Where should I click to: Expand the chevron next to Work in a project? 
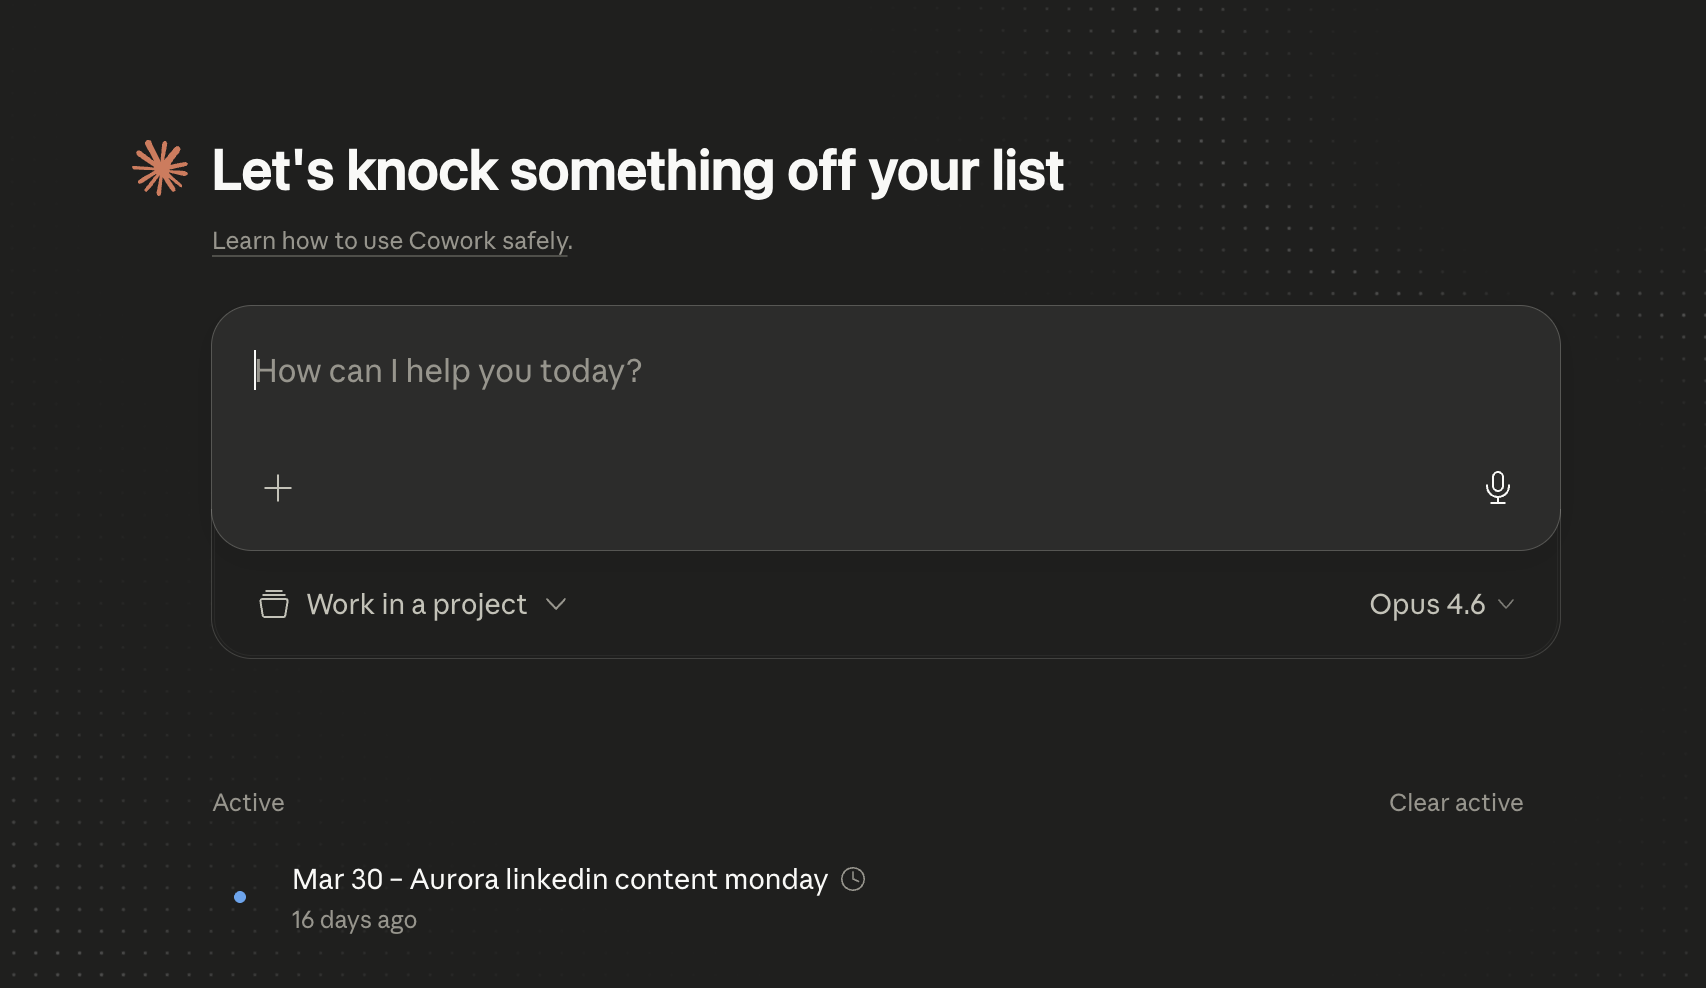[x=557, y=605]
